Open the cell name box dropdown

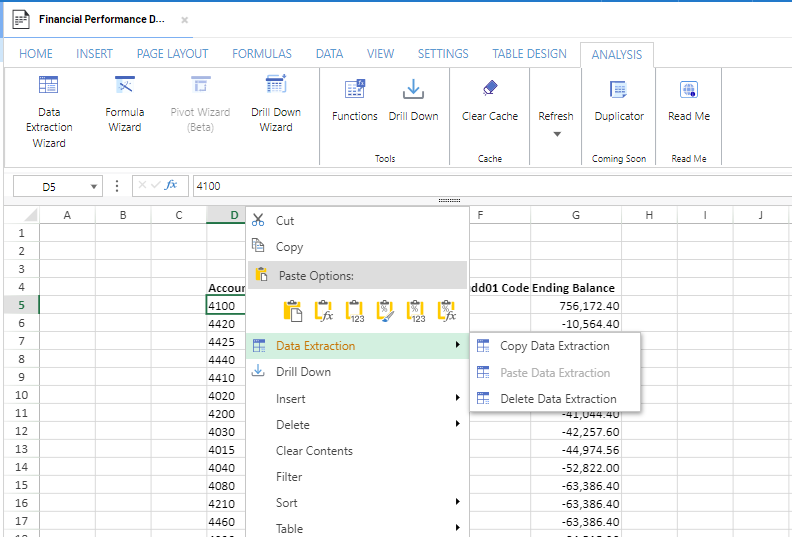pyautogui.click(x=95, y=186)
